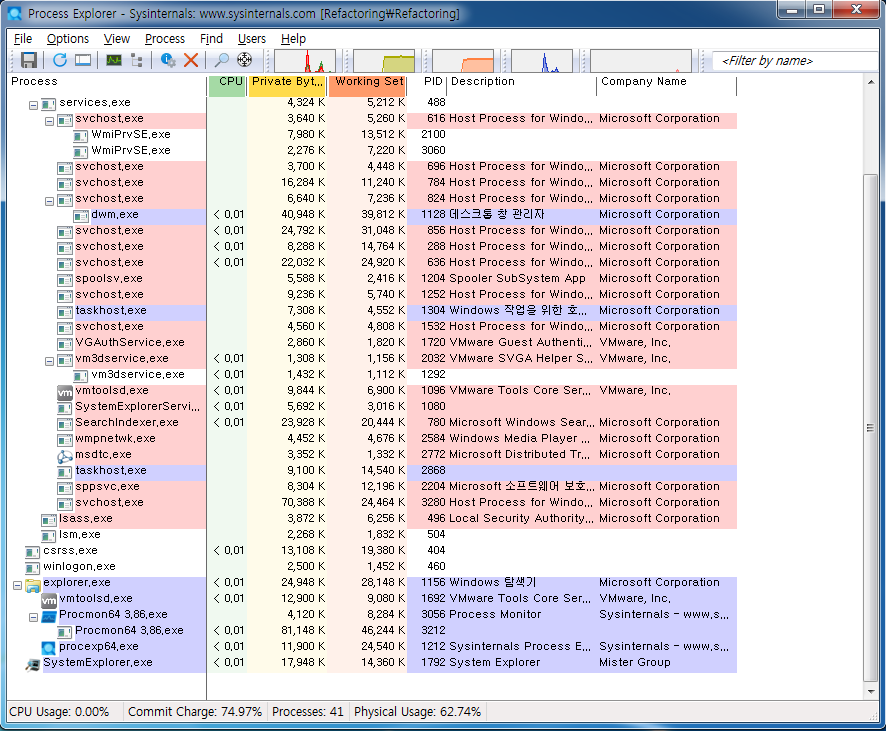
Task: Sort by the Company Name column header
Action: pos(667,81)
